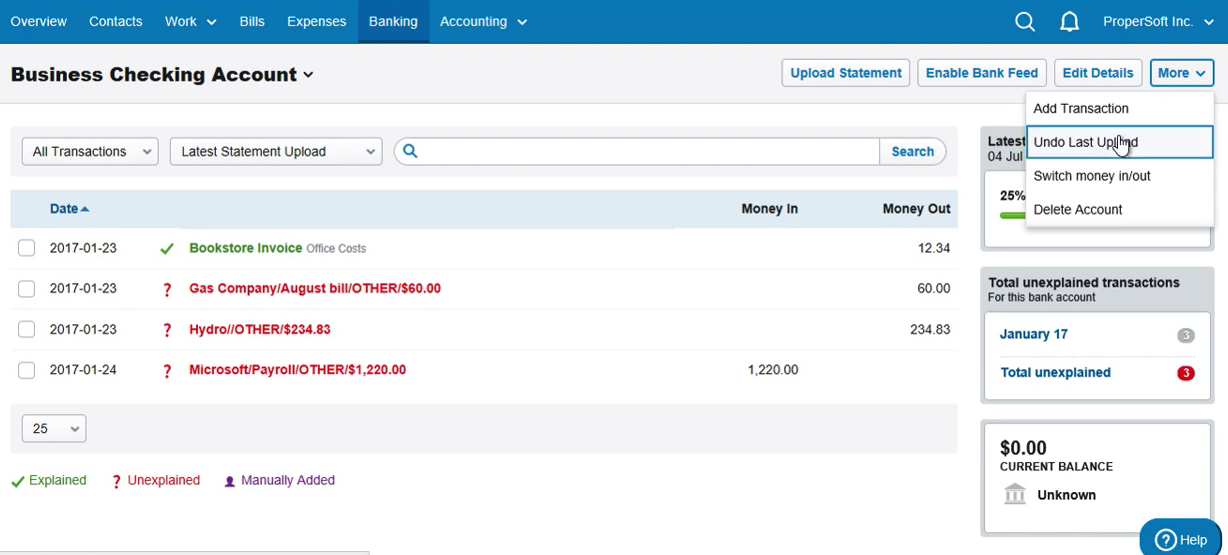Expand the Work menu
1228x555 pixels.
point(190,21)
